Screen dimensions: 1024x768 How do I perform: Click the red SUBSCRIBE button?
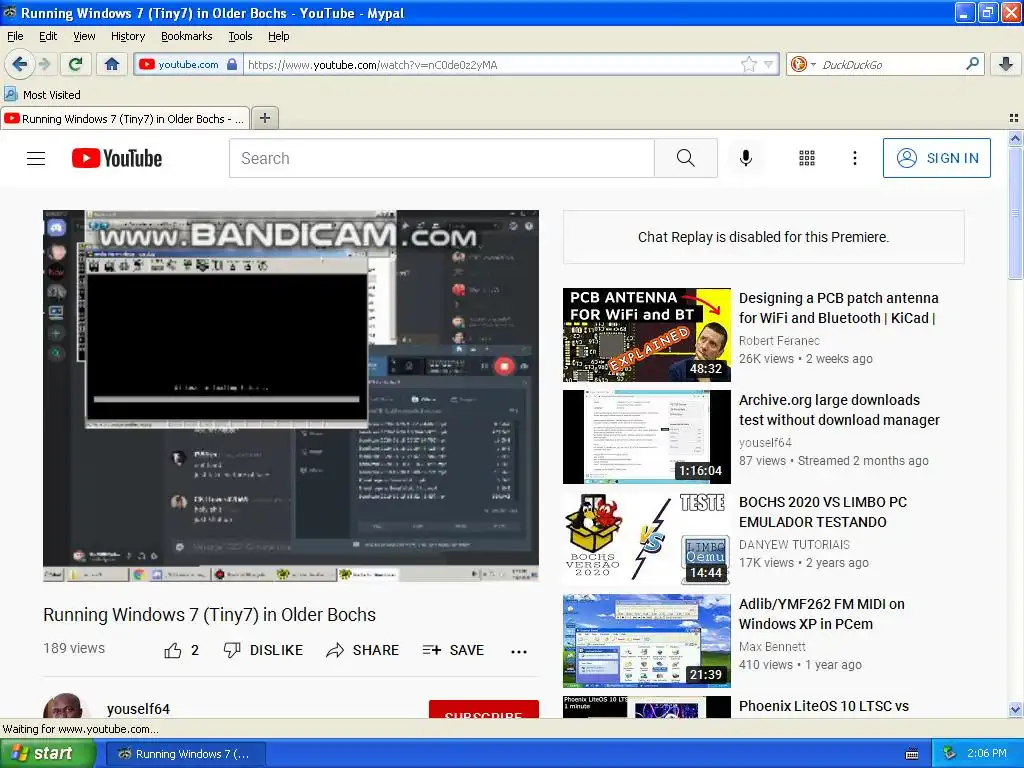tap(483, 710)
